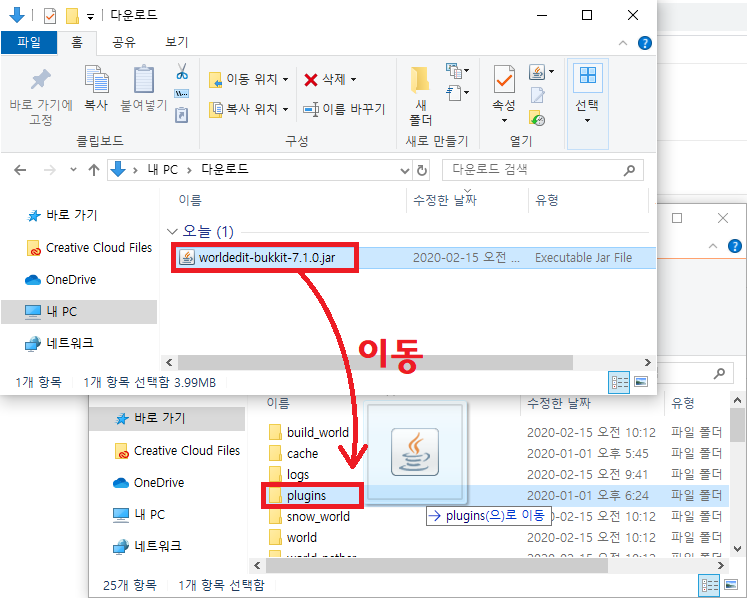Collapse the 오늘 (1) group
The image size is (747, 598).
point(172,232)
